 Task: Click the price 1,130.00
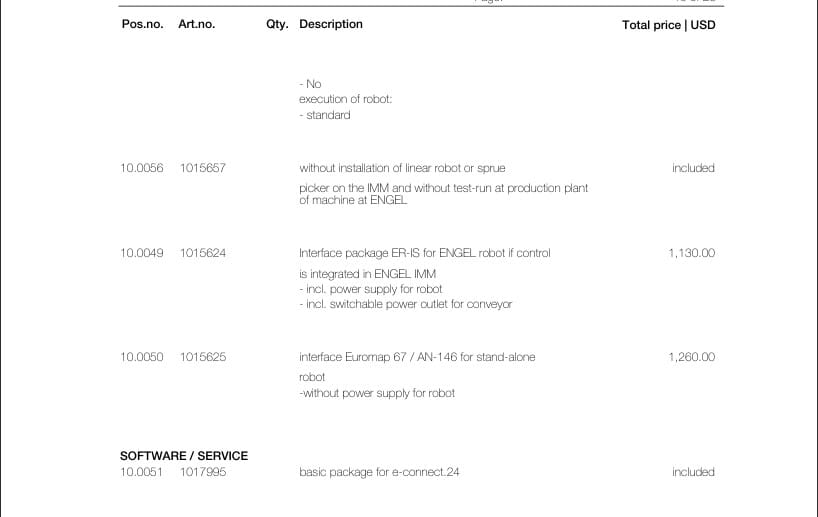[692, 253]
